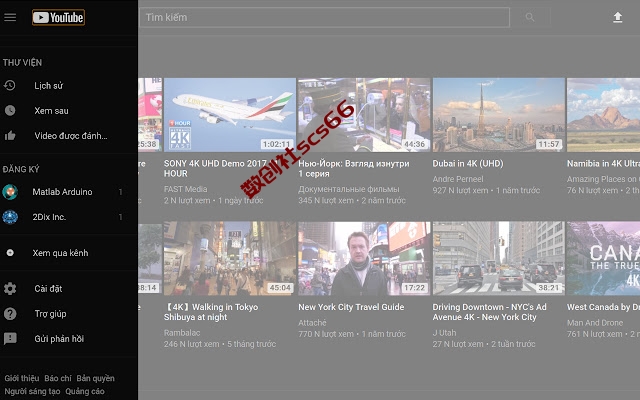
Task: Open the Driving Downtown NYC thumbnail
Action: [499, 258]
